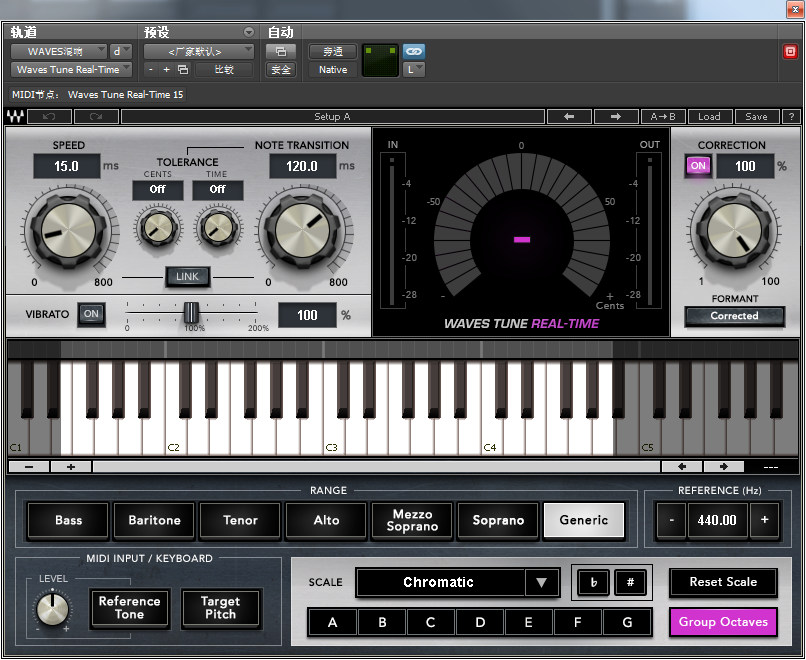This screenshot has width=806, height=660.
Task: Select the Tenor range
Action: (240, 520)
